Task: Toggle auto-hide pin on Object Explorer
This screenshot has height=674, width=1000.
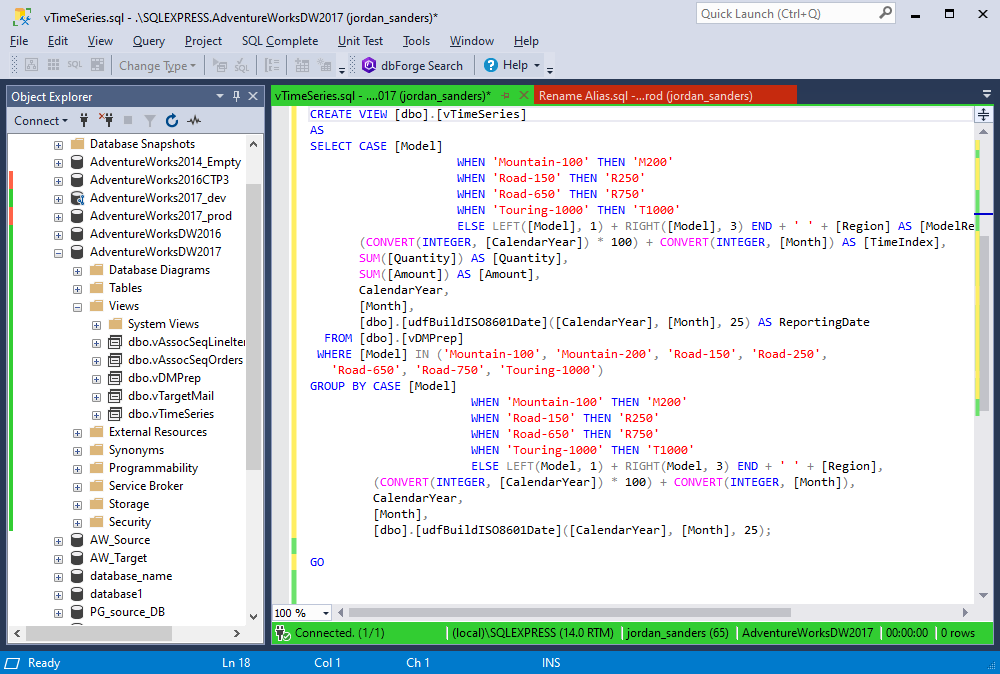Action: point(237,96)
